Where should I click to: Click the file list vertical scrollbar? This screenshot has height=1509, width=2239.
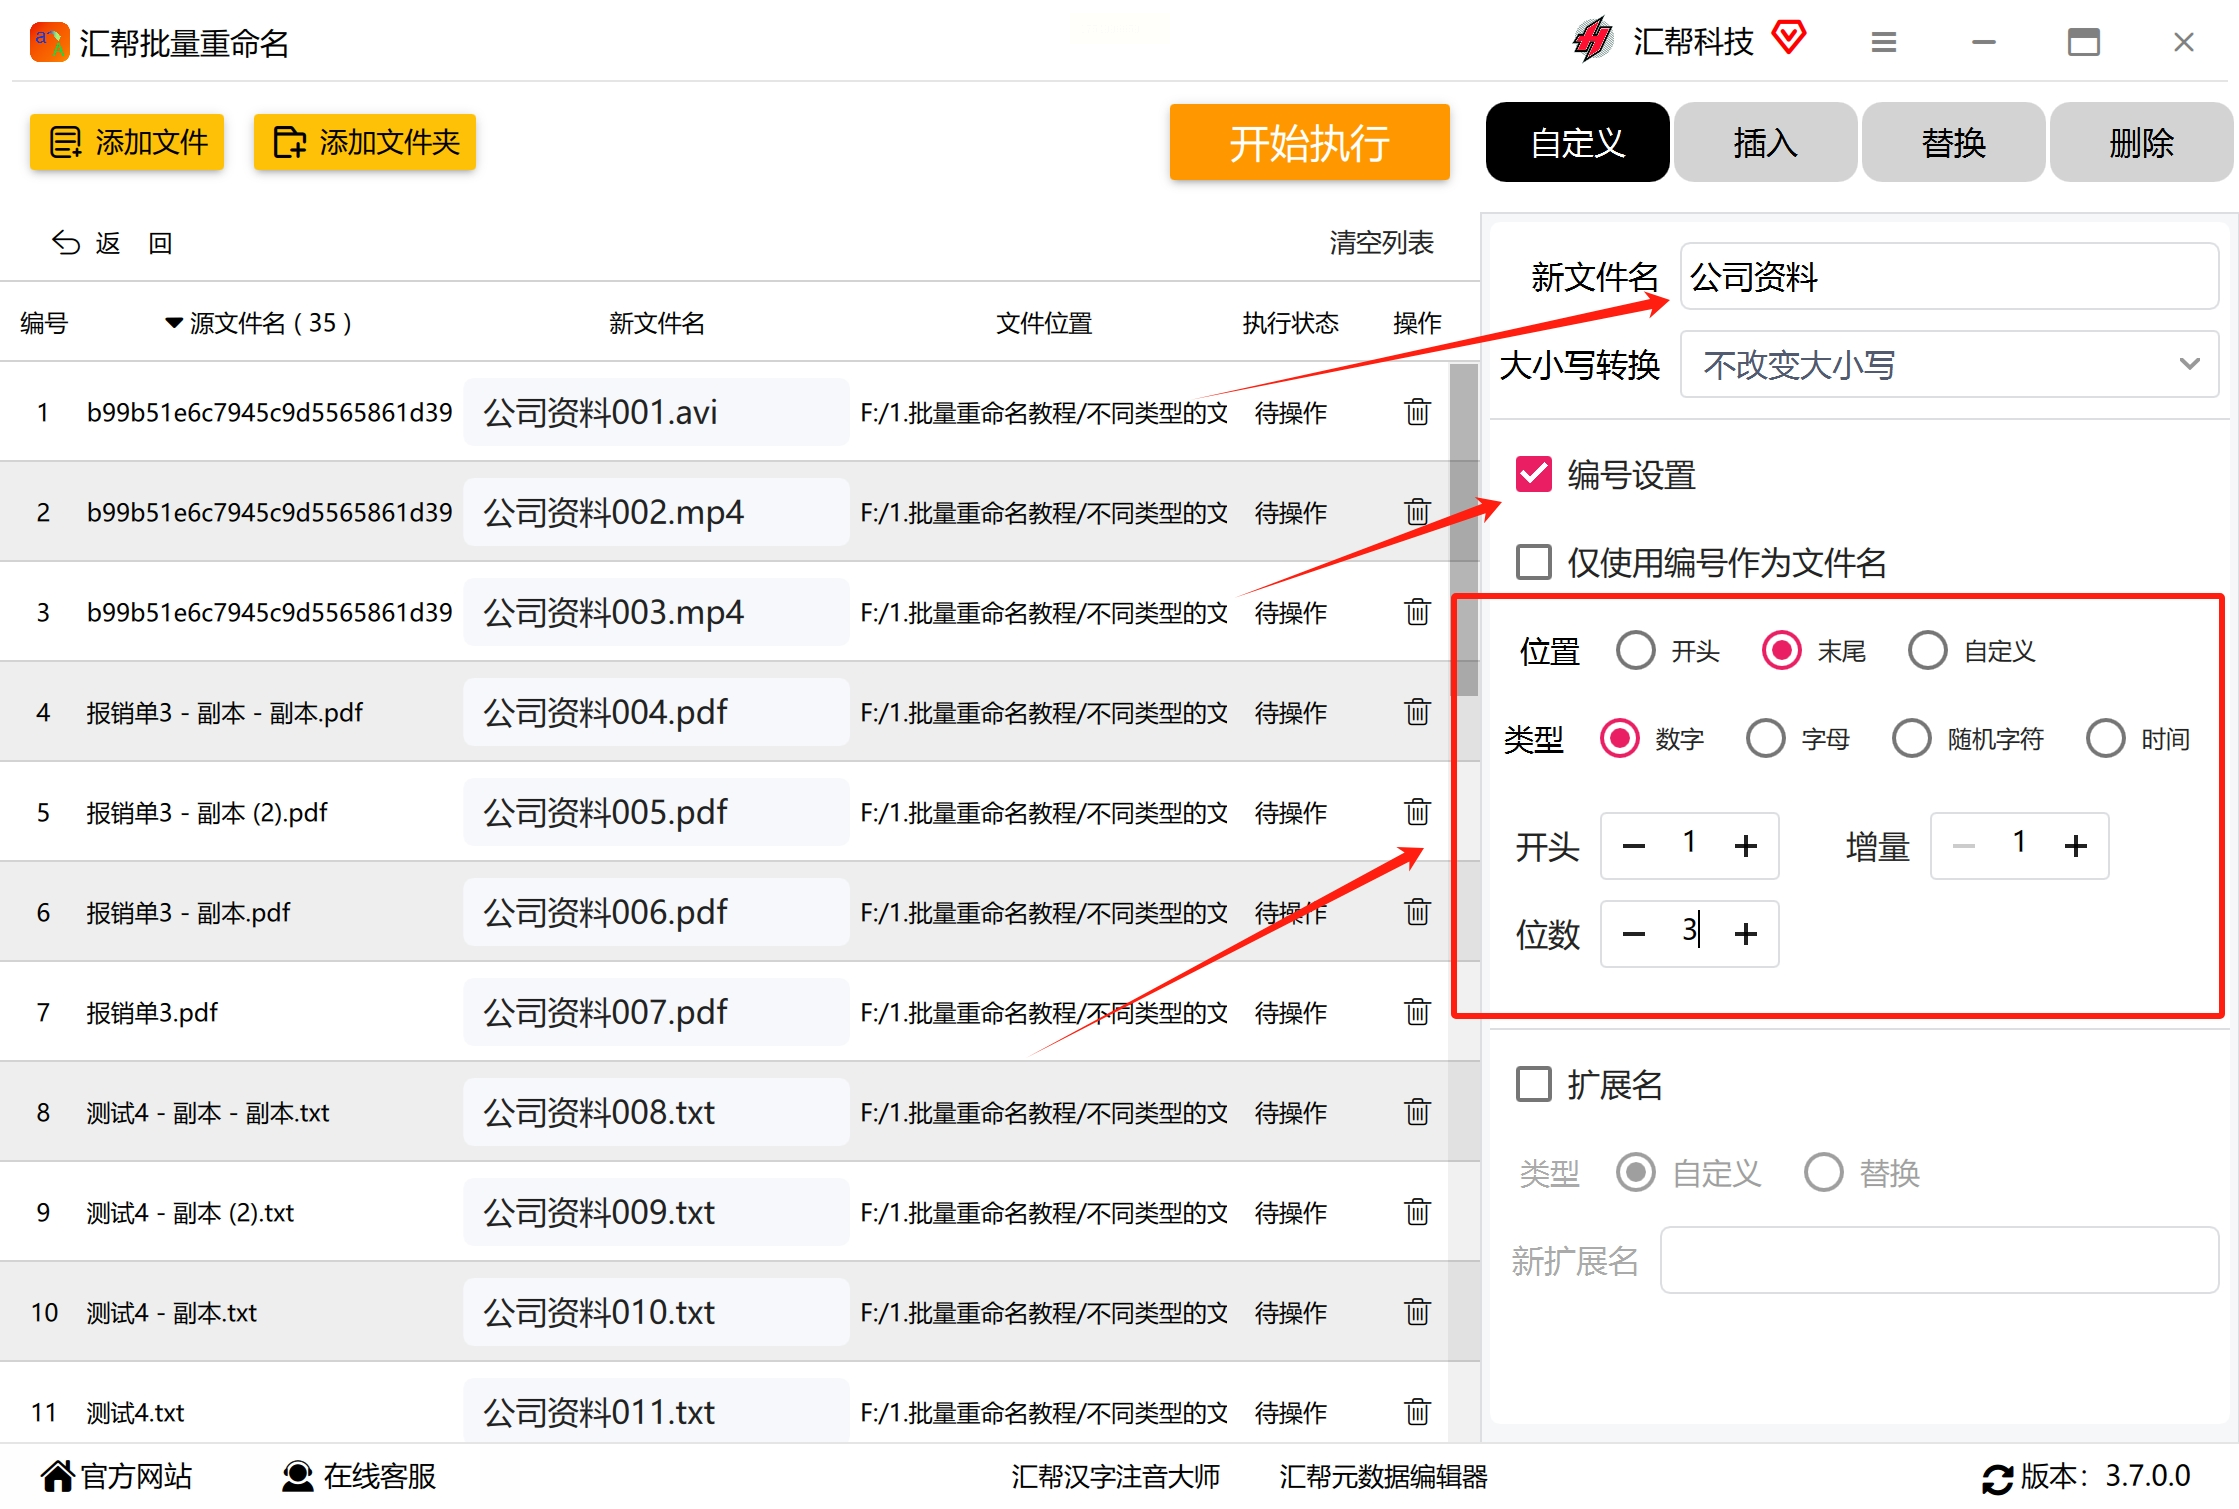[1466, 530]
